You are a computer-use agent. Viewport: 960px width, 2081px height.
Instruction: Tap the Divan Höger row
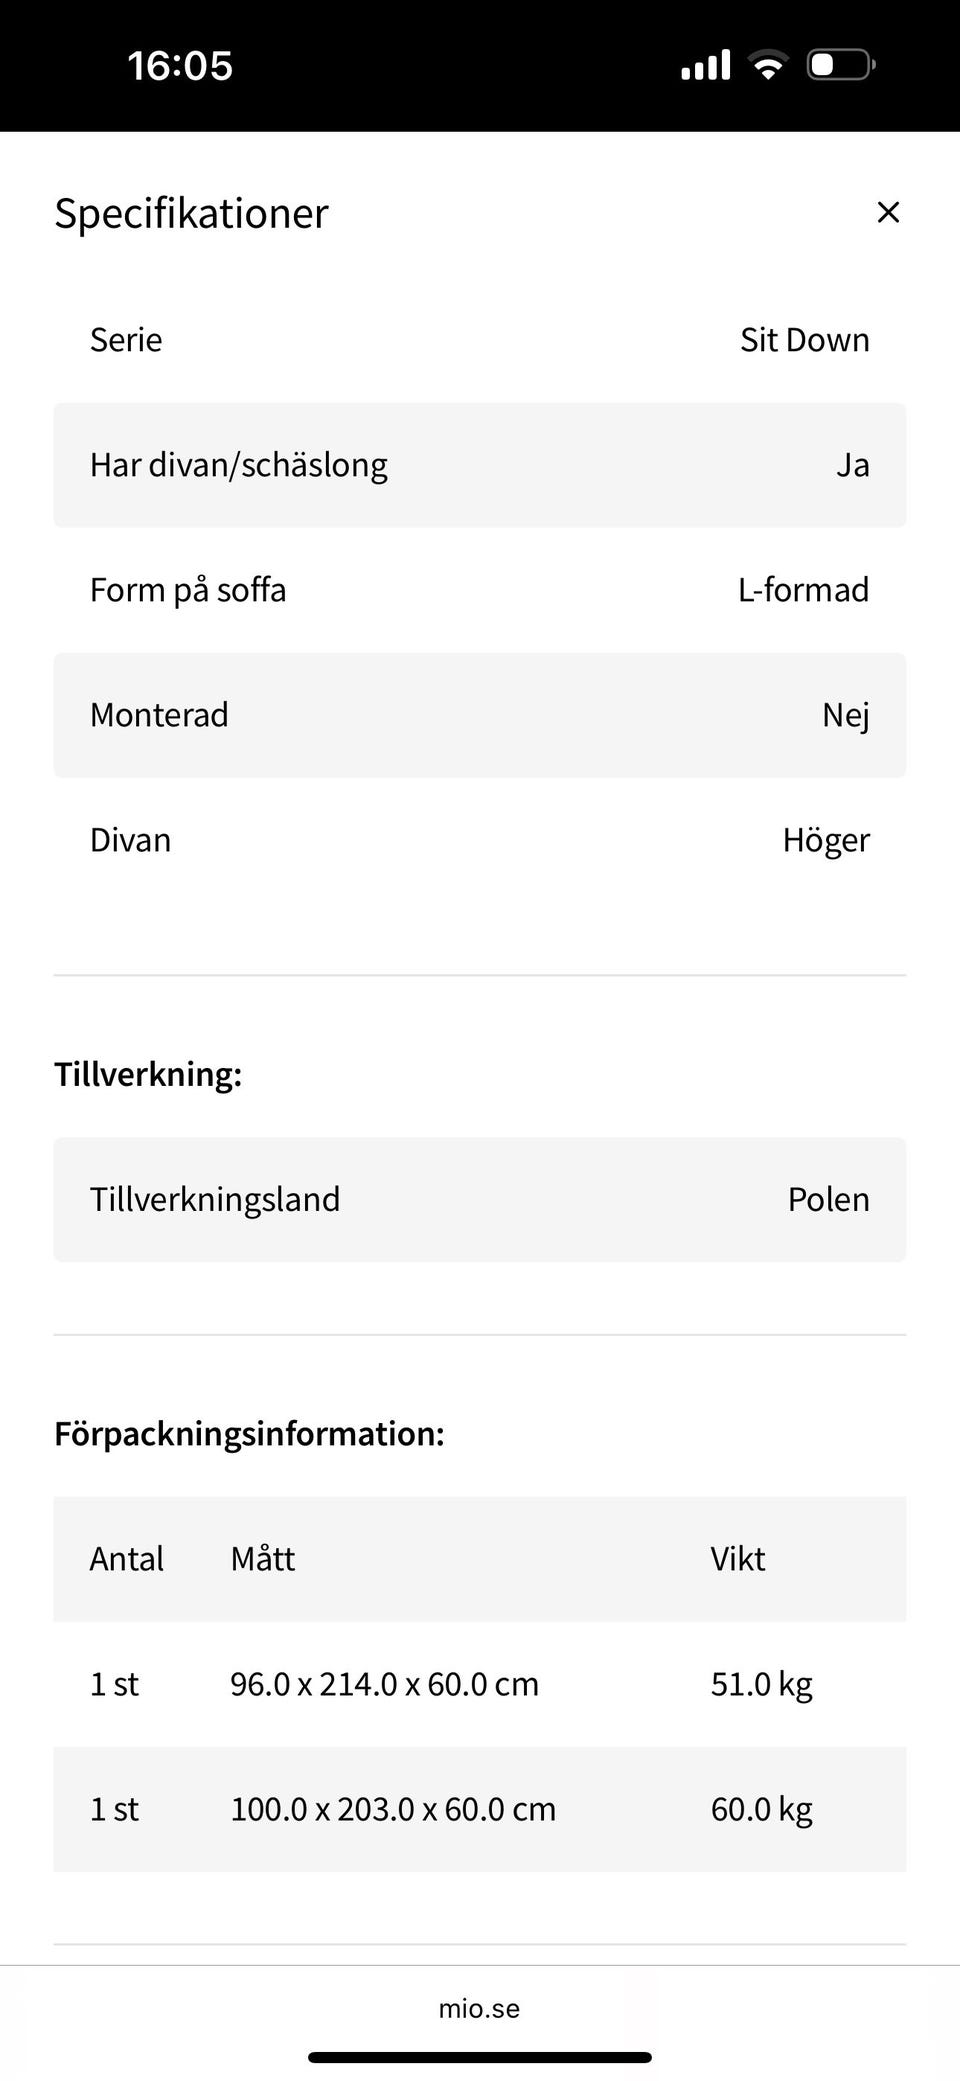[x=480, y=840]
